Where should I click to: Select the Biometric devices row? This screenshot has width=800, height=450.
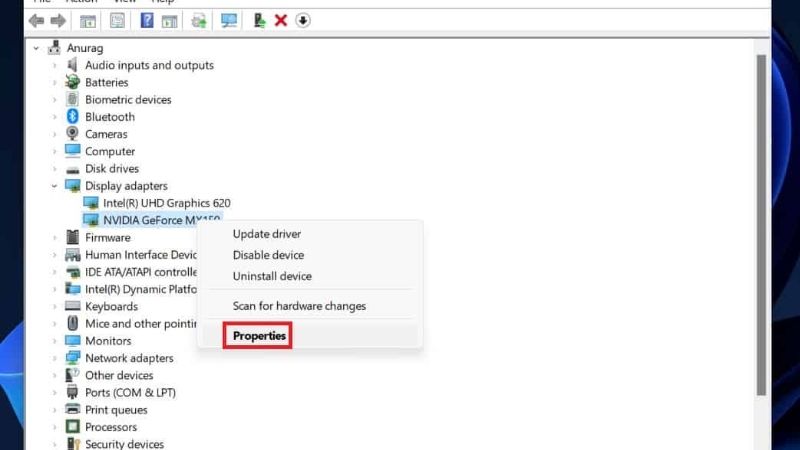click(x=128, y=99)
